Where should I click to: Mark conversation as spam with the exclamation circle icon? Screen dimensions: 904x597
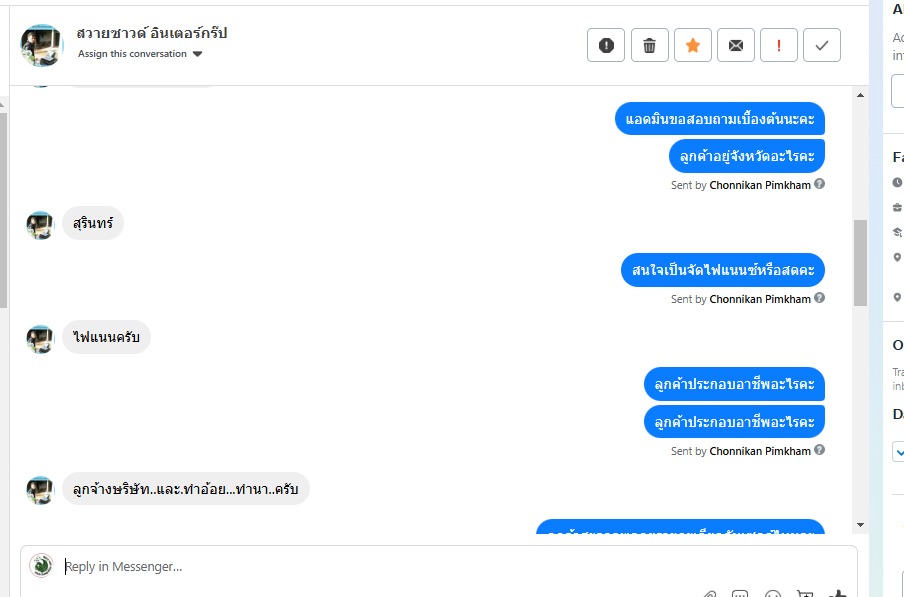606,45
